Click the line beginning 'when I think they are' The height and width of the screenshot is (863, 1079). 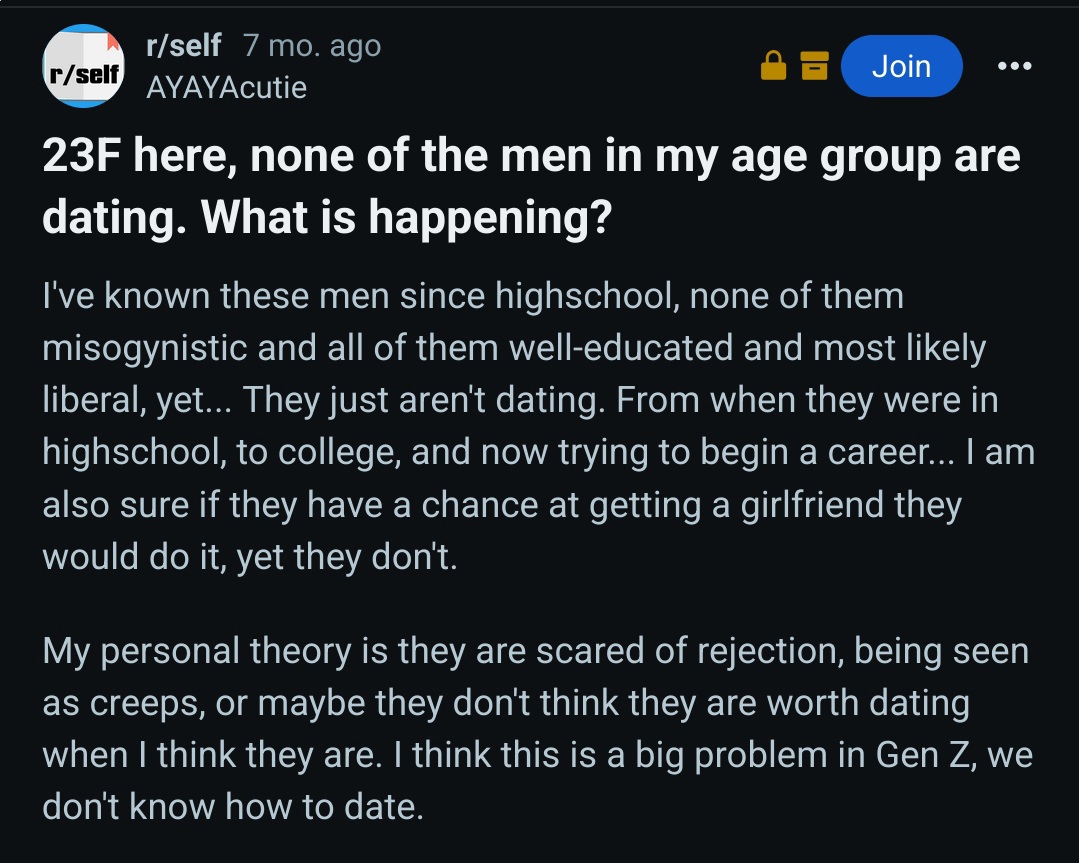[x=537, y=755]
